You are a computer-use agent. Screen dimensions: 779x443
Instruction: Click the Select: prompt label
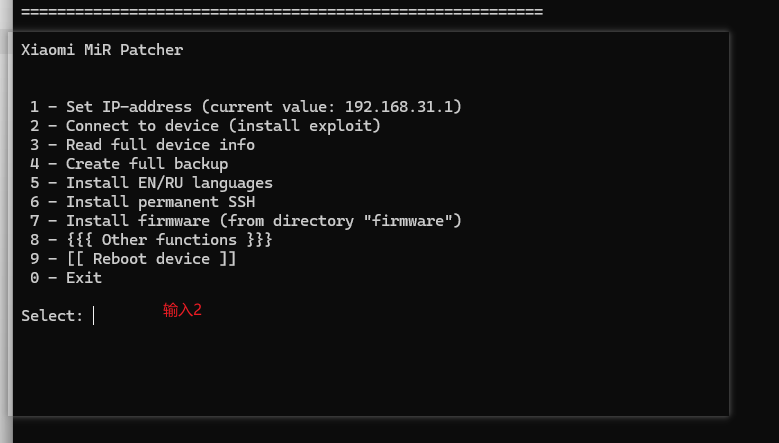click(x=52, y=316)
